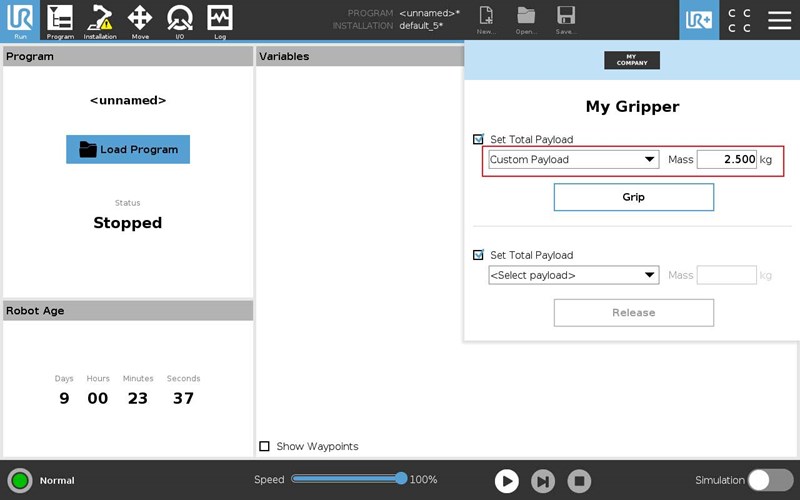Click the Load Program button

128,149
